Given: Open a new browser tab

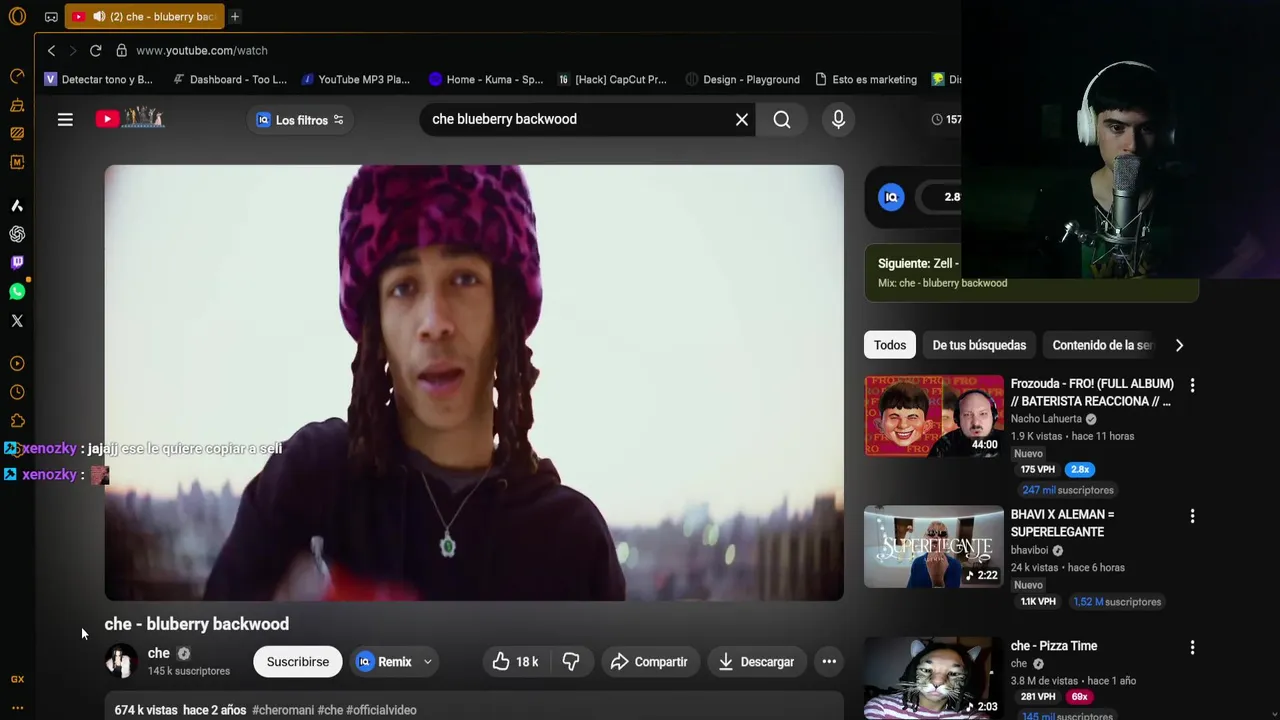Looking at the screenshot, I should (235, 16).
